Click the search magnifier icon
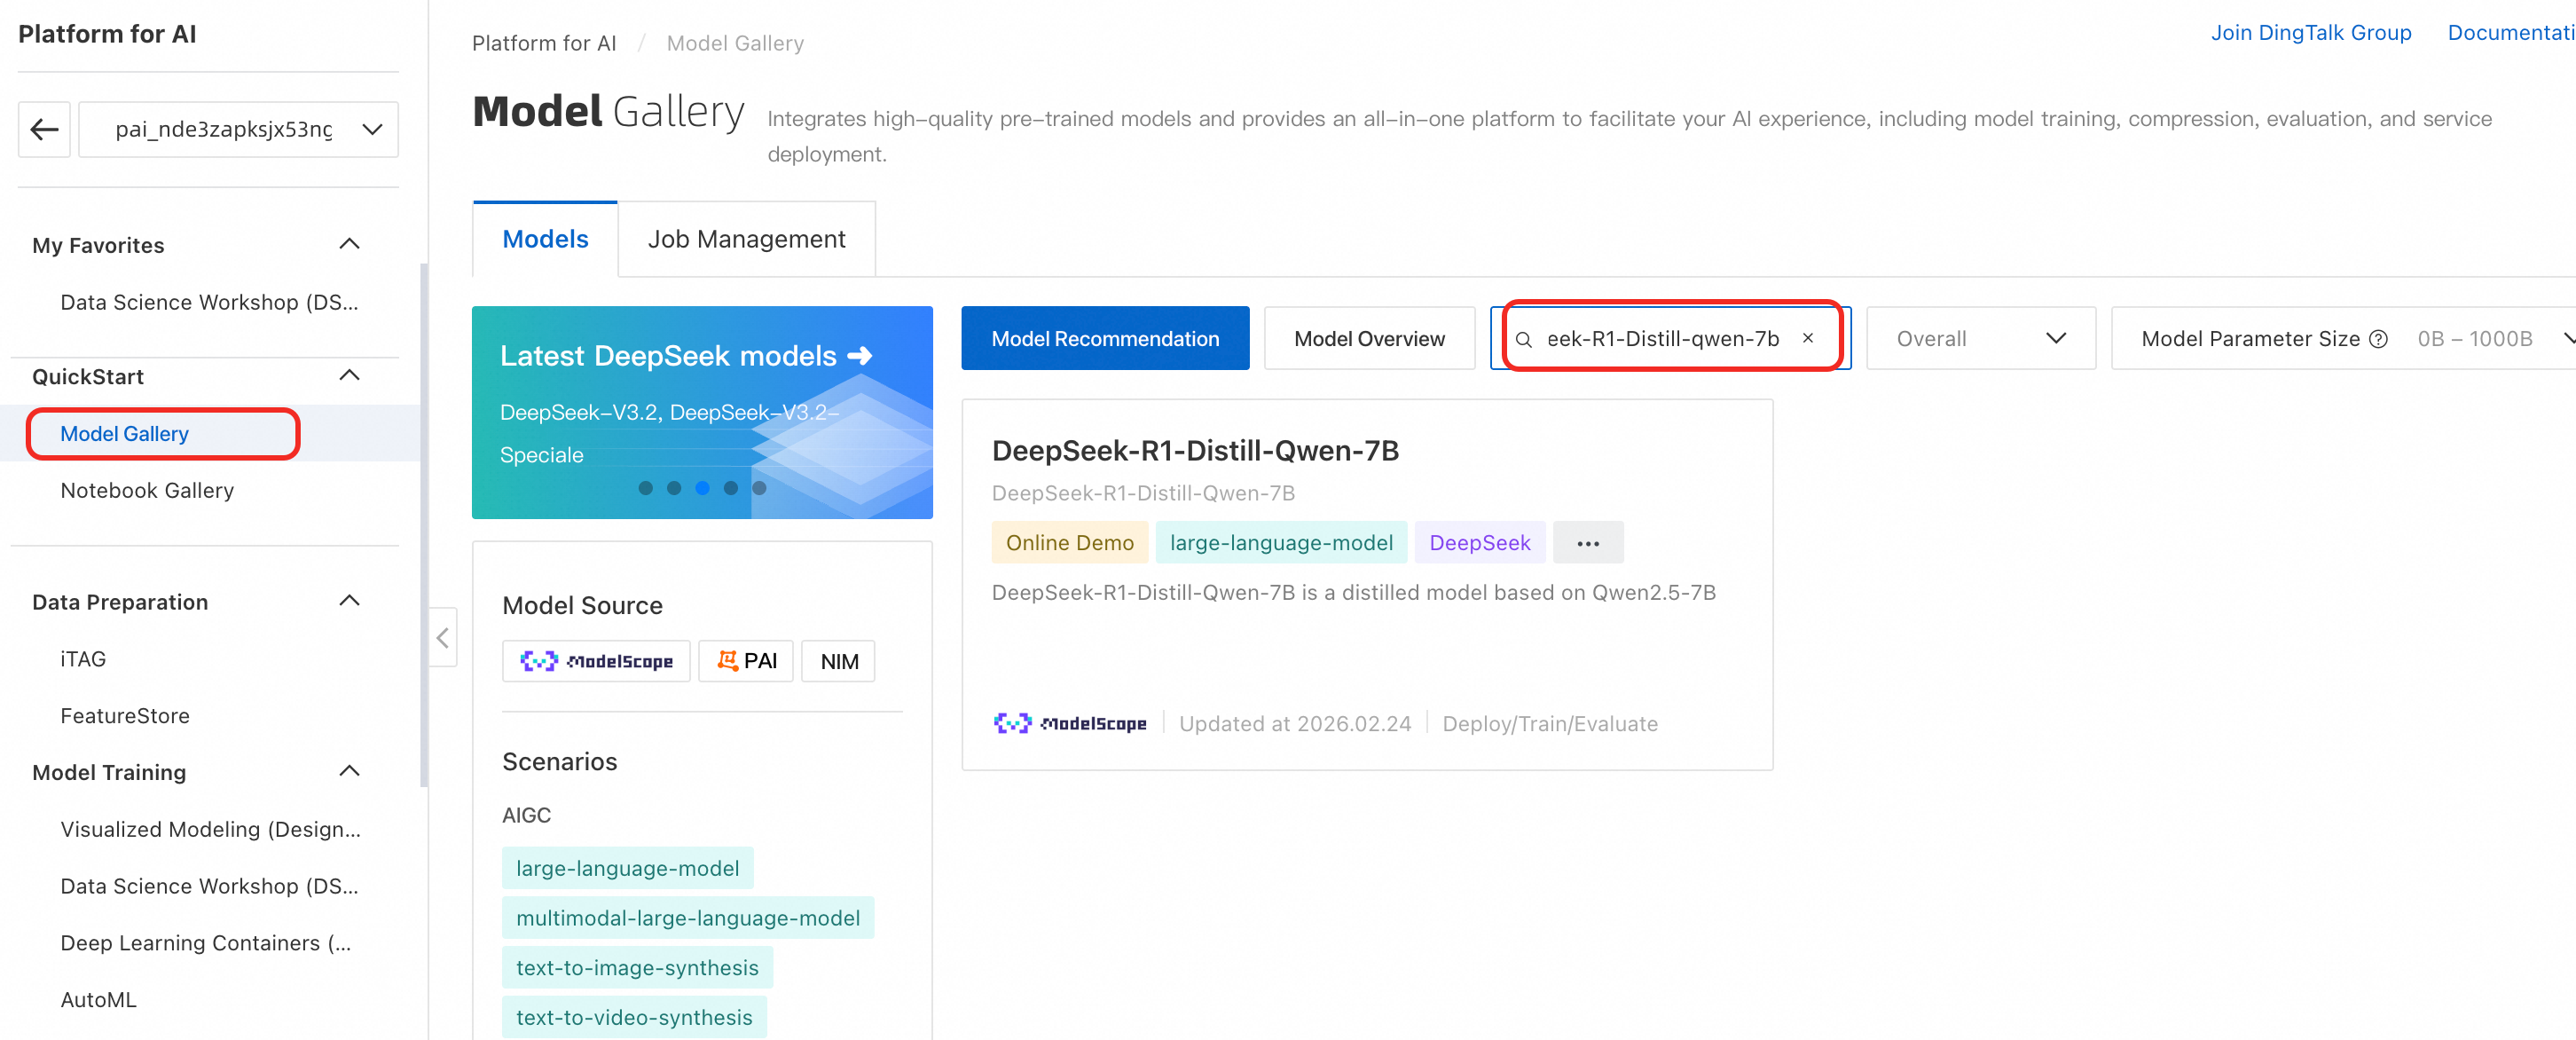Screen dimensions: 2576x1040 coord(1524,339)
